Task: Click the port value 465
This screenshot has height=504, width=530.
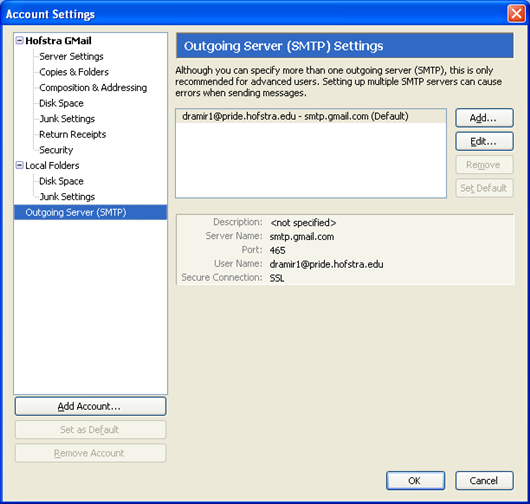Action: tap(277, 250)
